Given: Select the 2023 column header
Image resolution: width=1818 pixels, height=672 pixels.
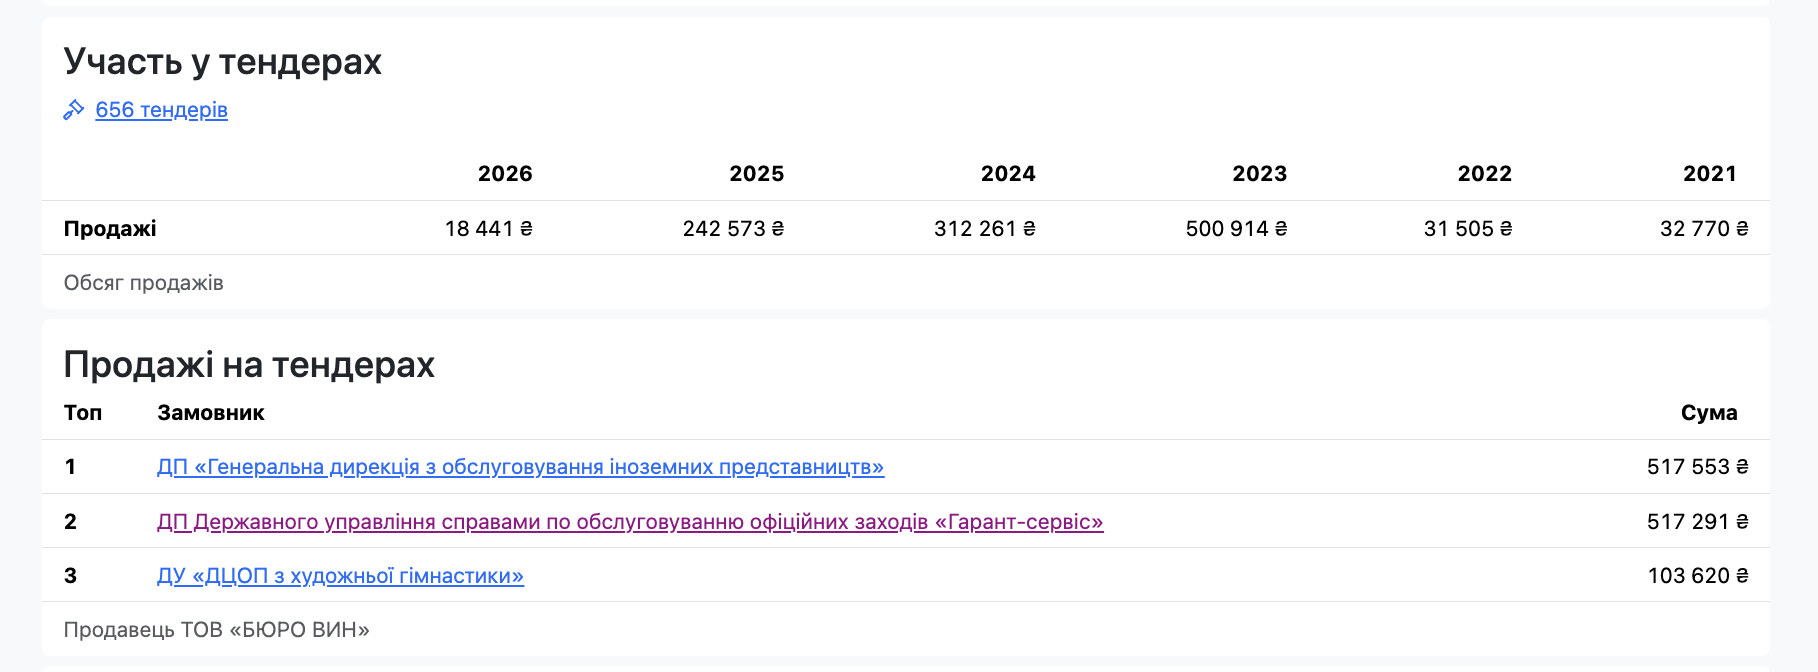Looking at the screenshot, I should [x=1259, y=174].
